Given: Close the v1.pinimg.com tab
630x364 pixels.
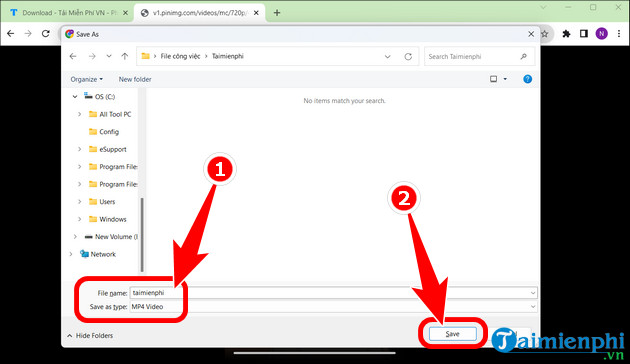Looking at the screenshot, I should (x=256, y=13).
